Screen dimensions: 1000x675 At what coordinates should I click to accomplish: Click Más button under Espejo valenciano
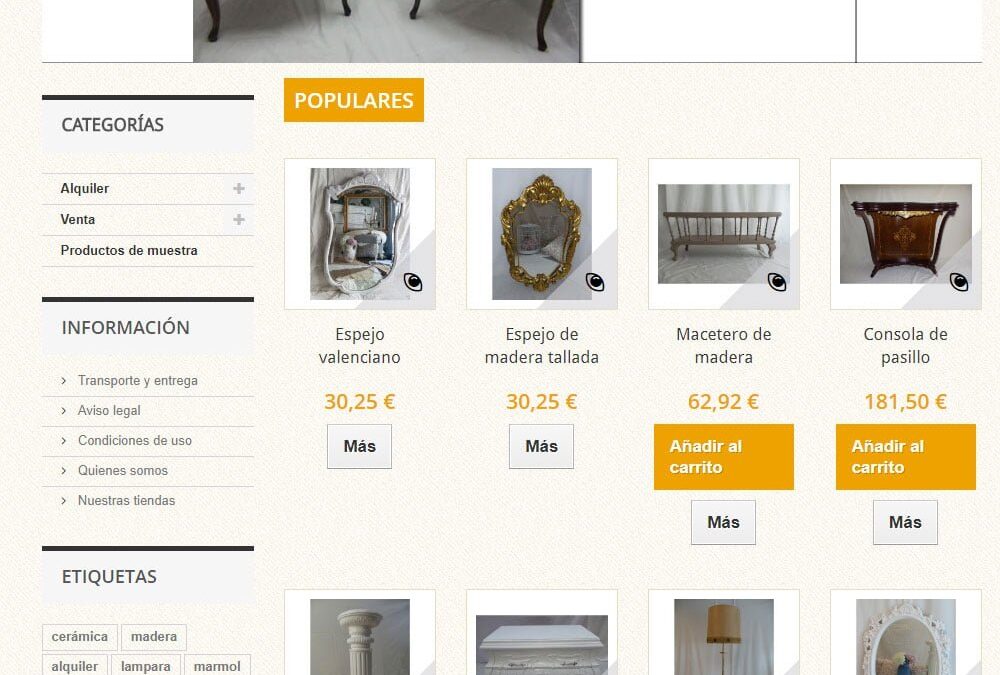coord(360,447)
